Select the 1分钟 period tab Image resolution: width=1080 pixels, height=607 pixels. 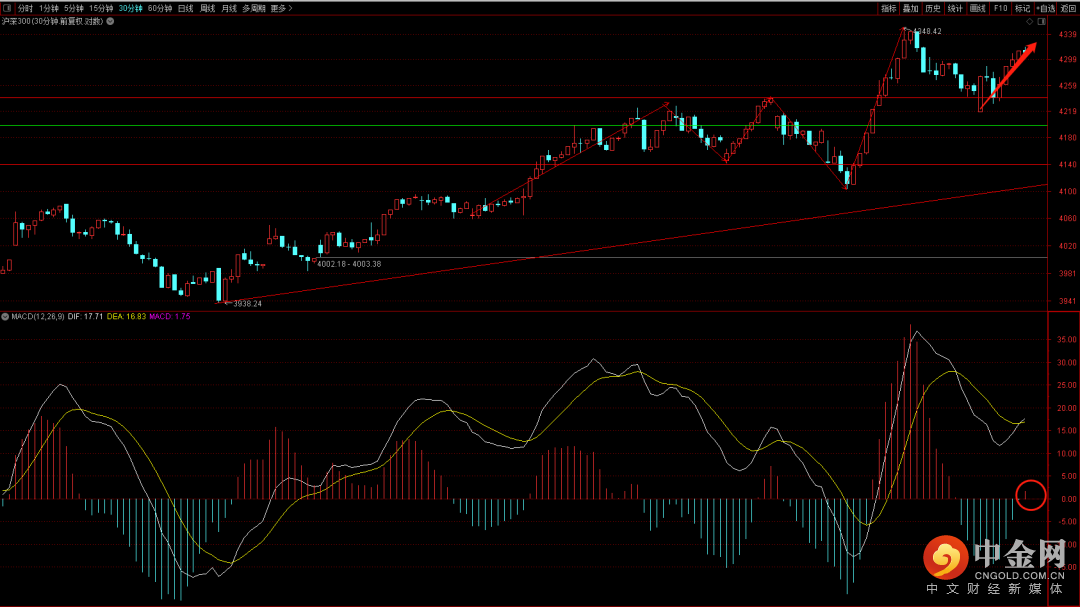(49, 8)
